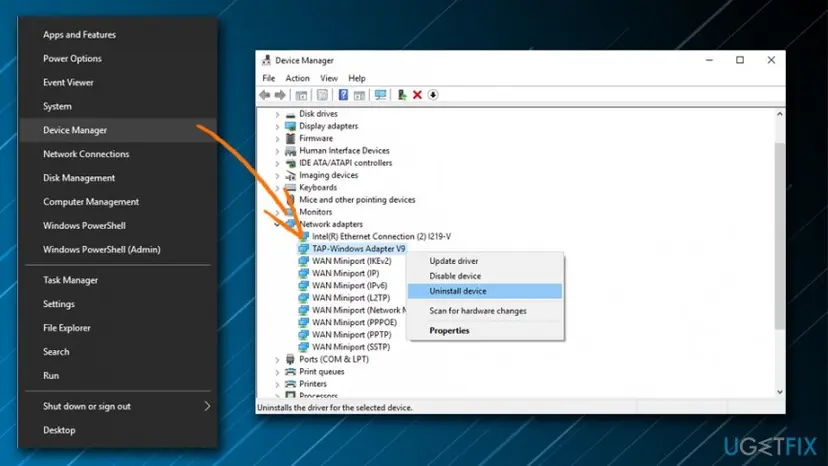Click the adapter icon beside WAN Miniport (PPPOE)

tap(303, 322)
